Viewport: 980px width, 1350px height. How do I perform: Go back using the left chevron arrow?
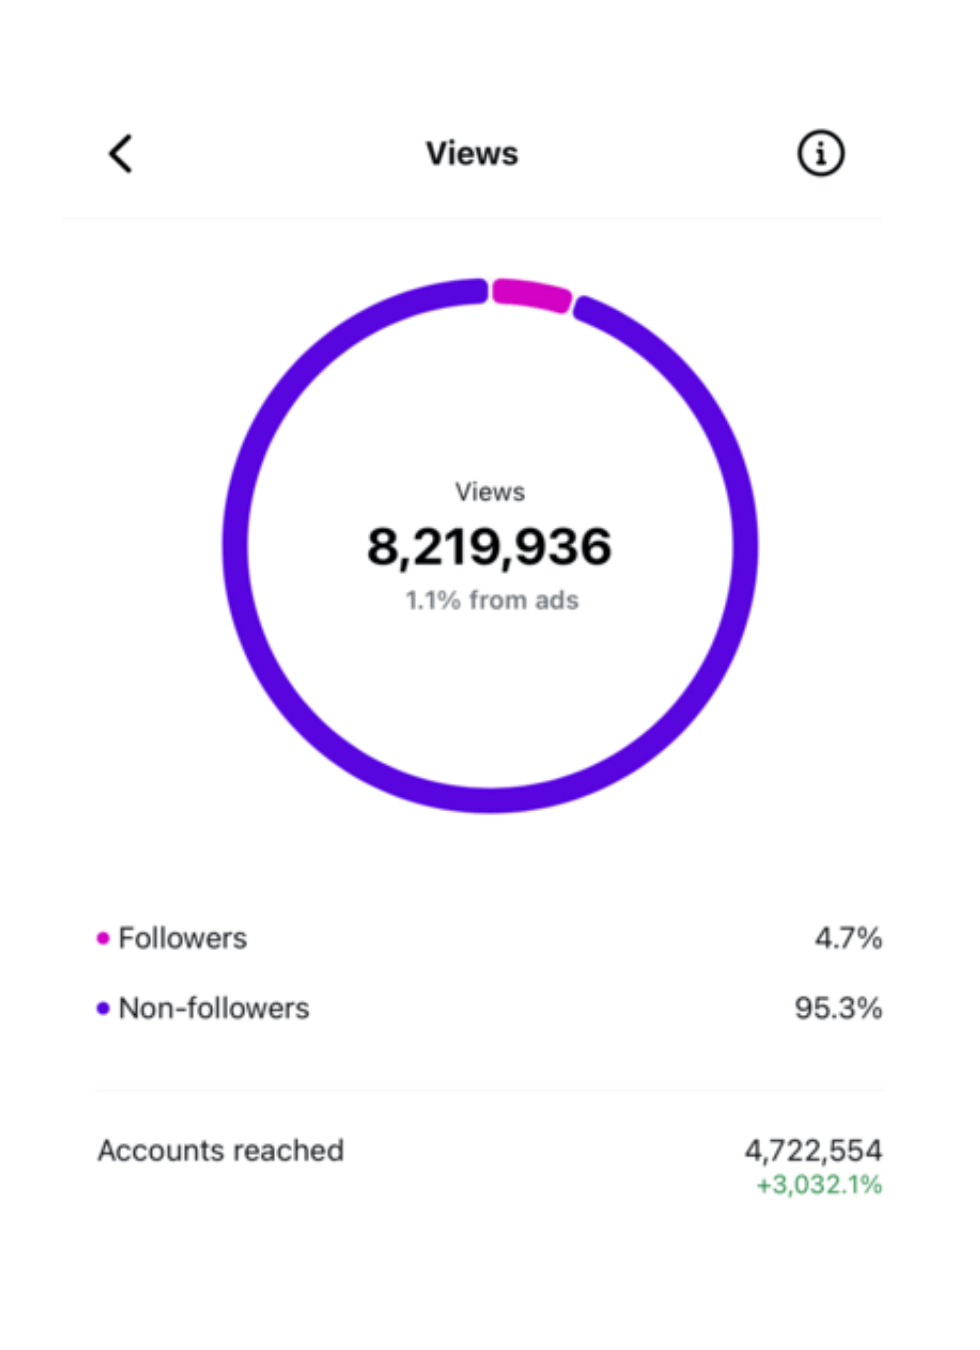tap(121, 154)
